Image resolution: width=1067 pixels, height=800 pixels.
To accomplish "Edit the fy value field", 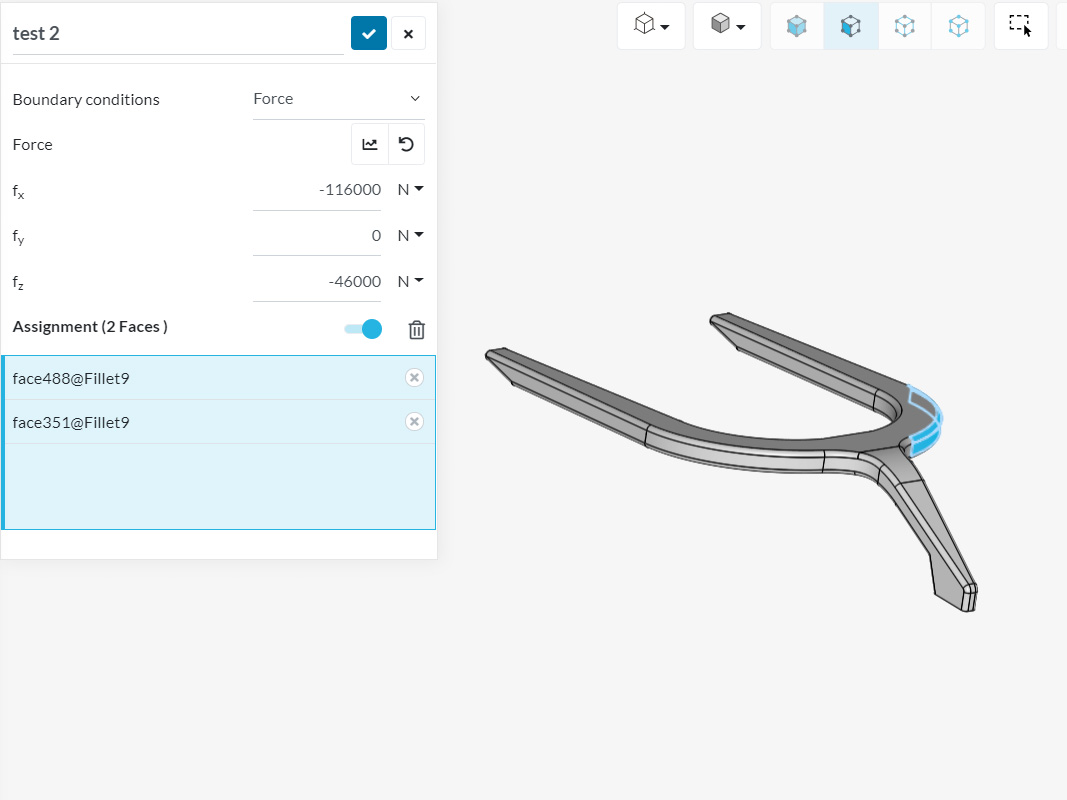I will [x=316, y=236].
